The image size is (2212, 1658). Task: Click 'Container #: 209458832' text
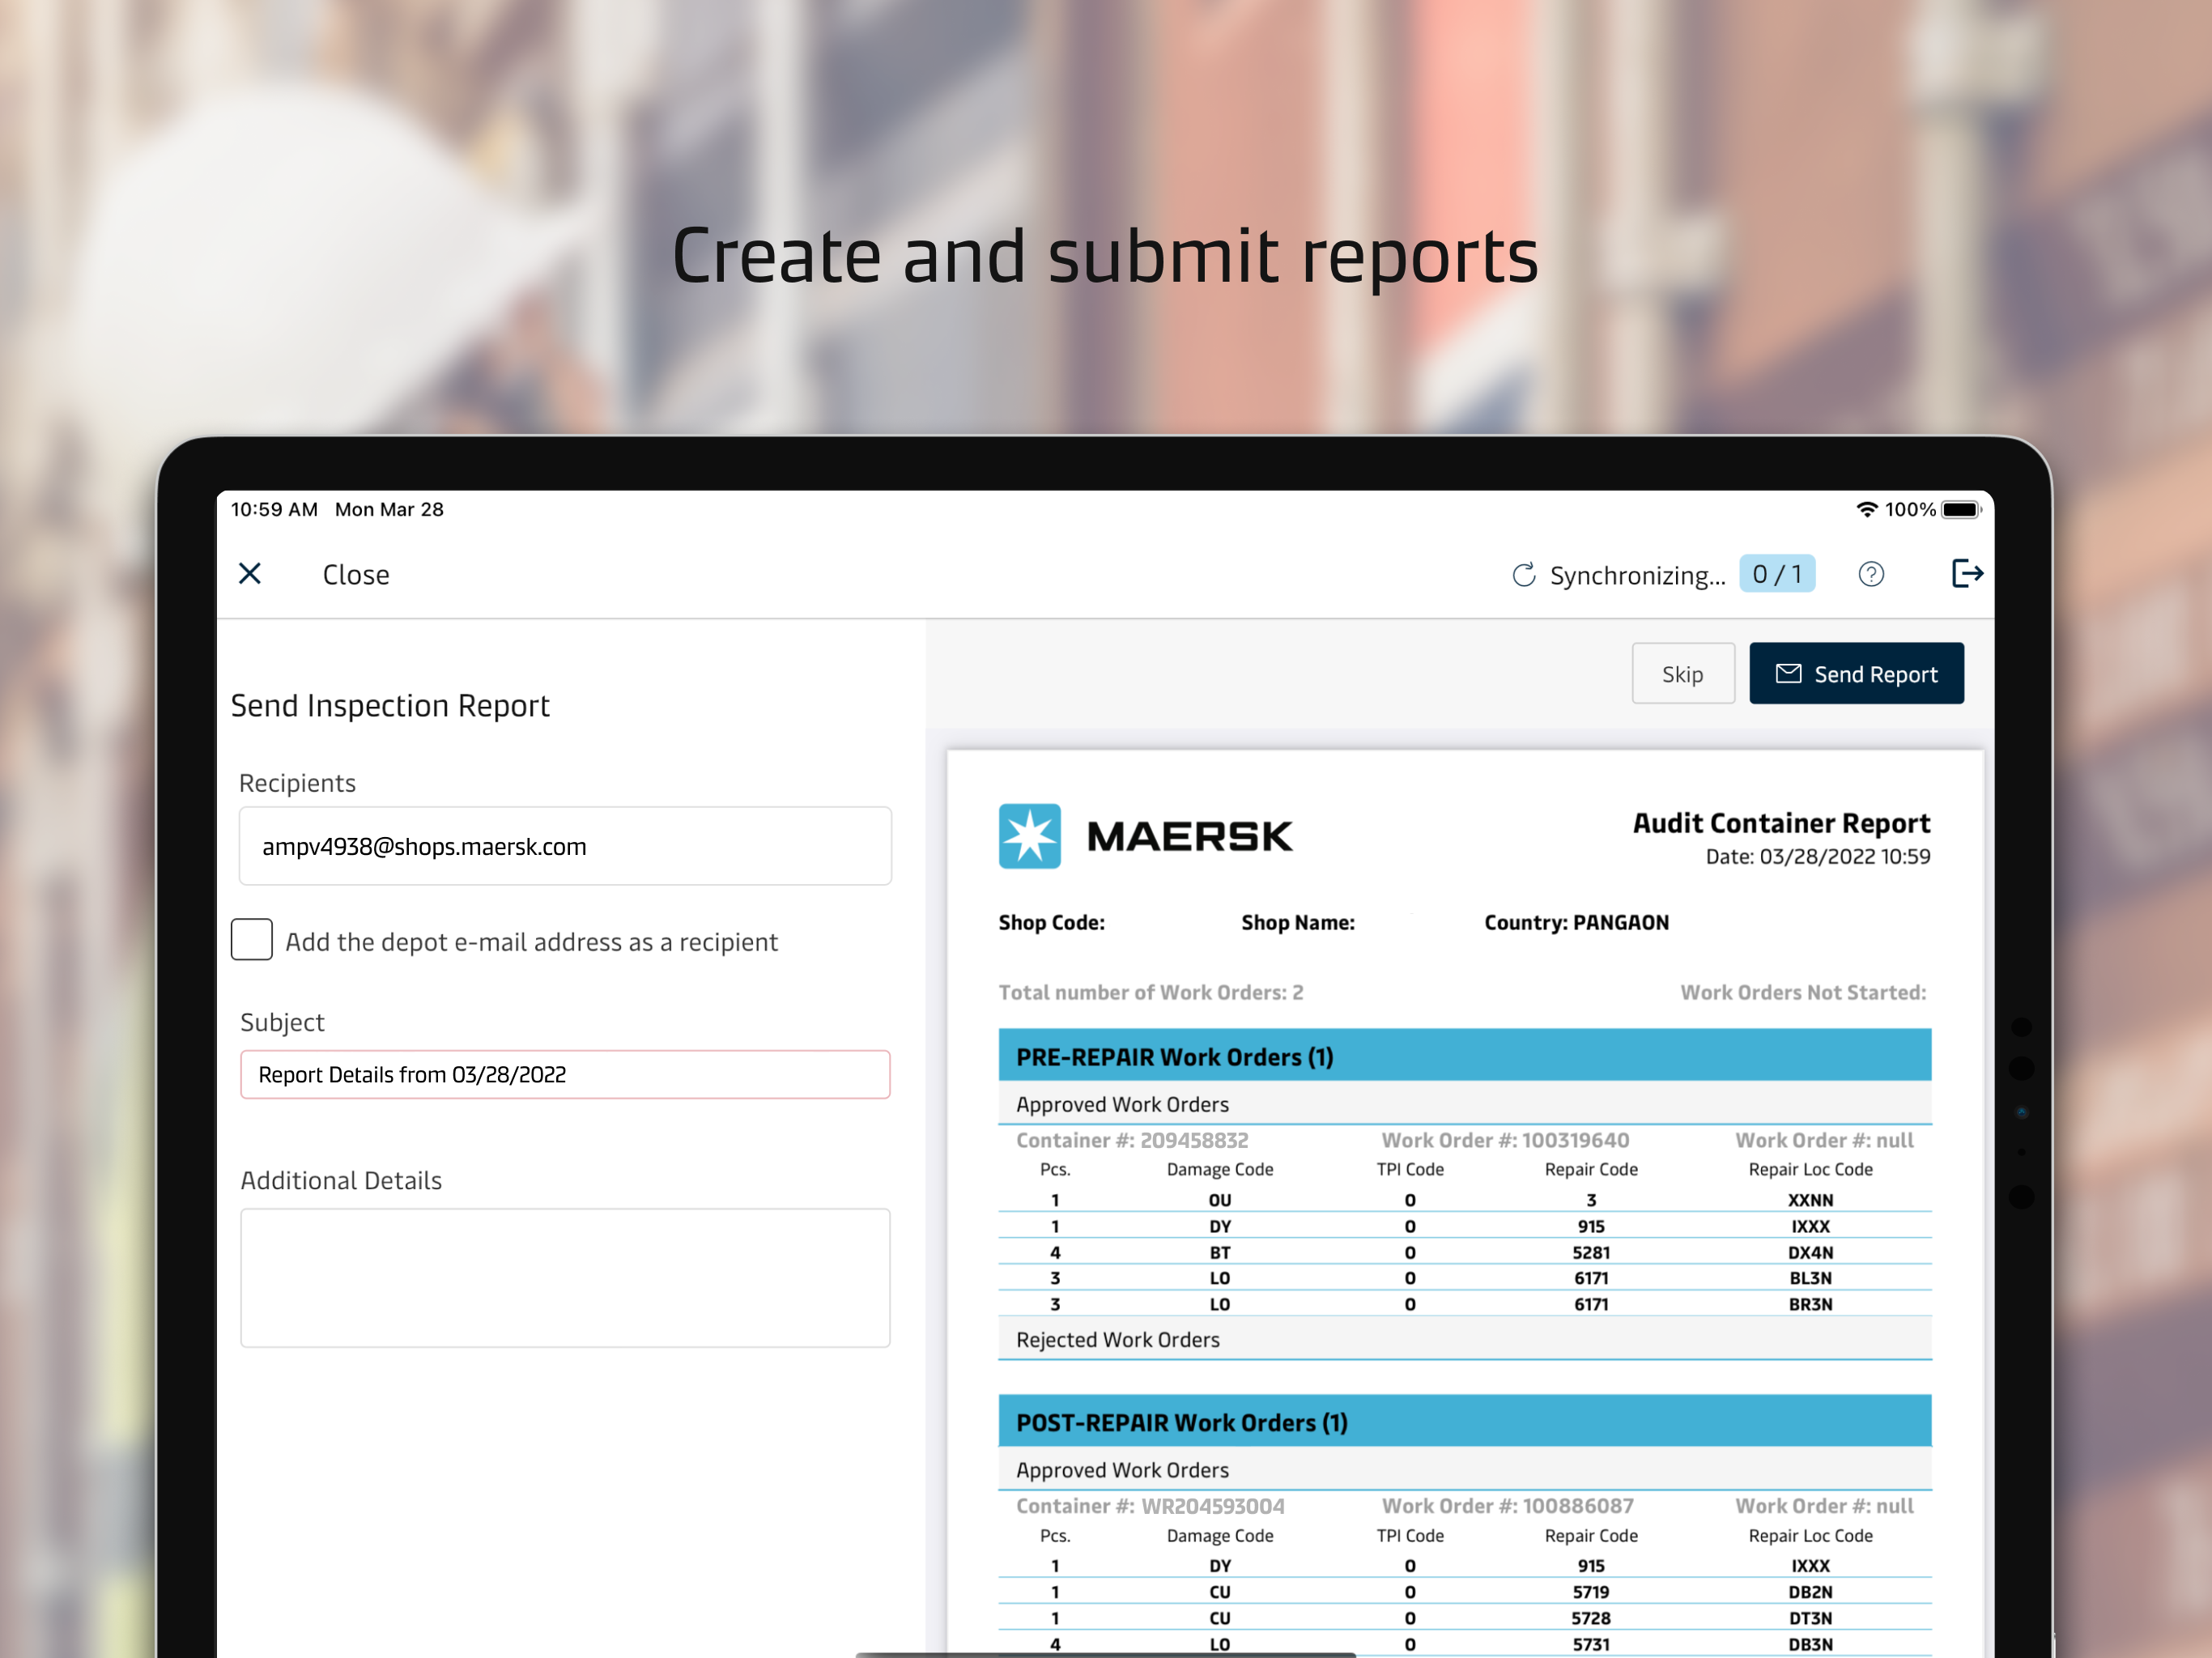tap(1132, 1140)
